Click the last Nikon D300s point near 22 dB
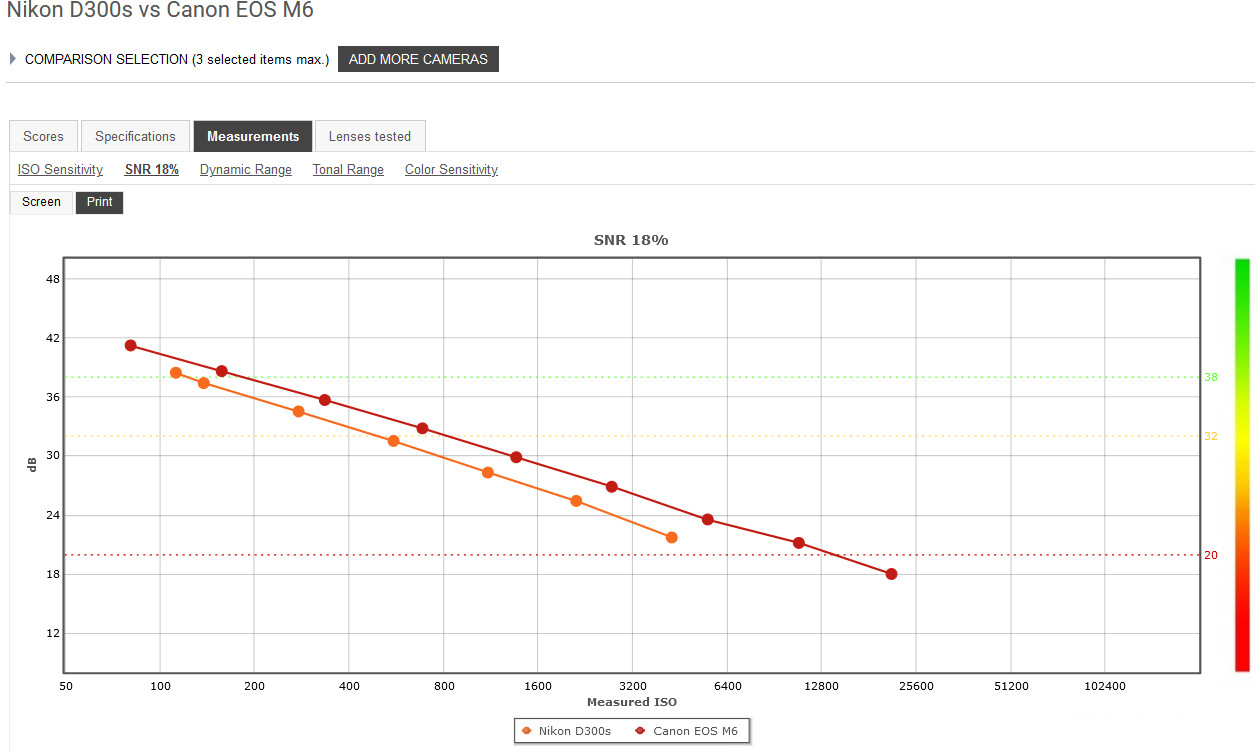The image size is (1255, 753). (672, 538)
